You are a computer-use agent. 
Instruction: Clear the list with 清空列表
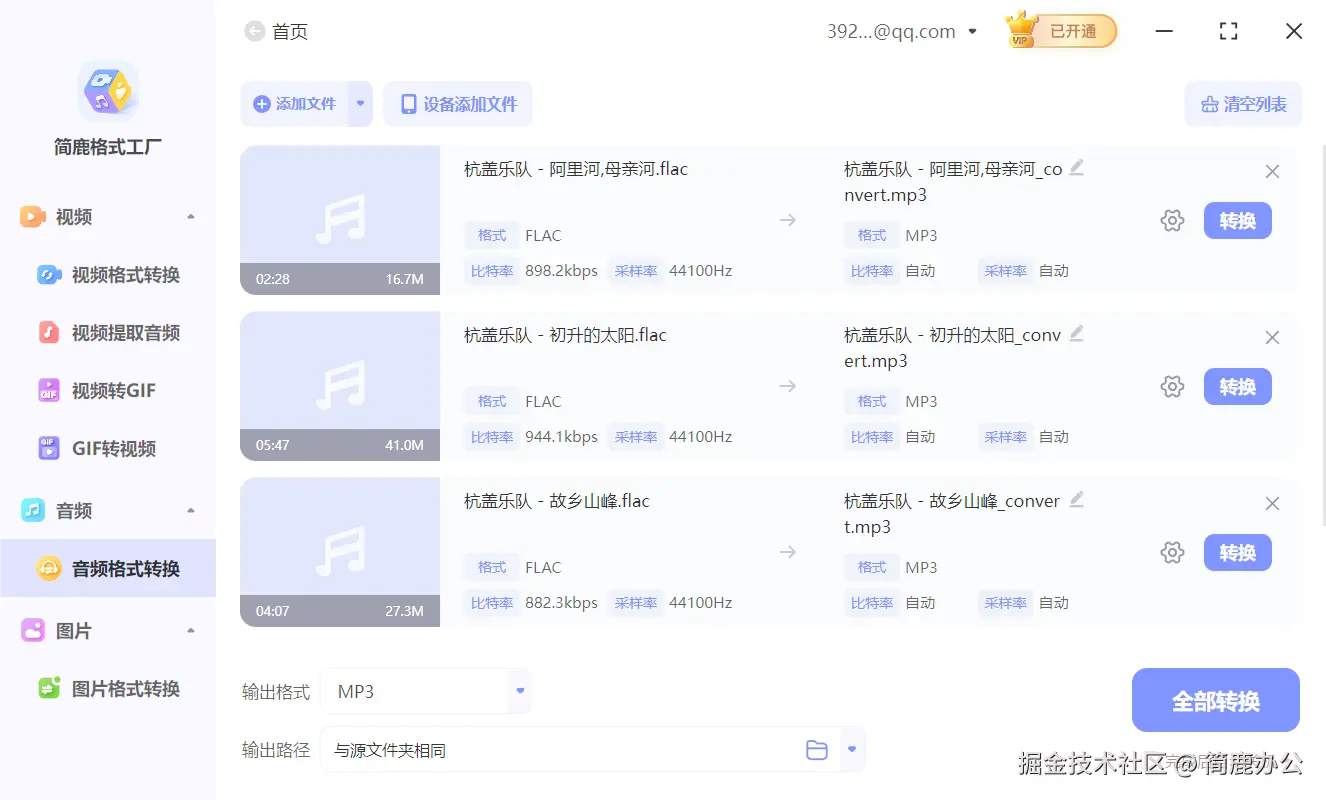click(x=1243, y=103)
